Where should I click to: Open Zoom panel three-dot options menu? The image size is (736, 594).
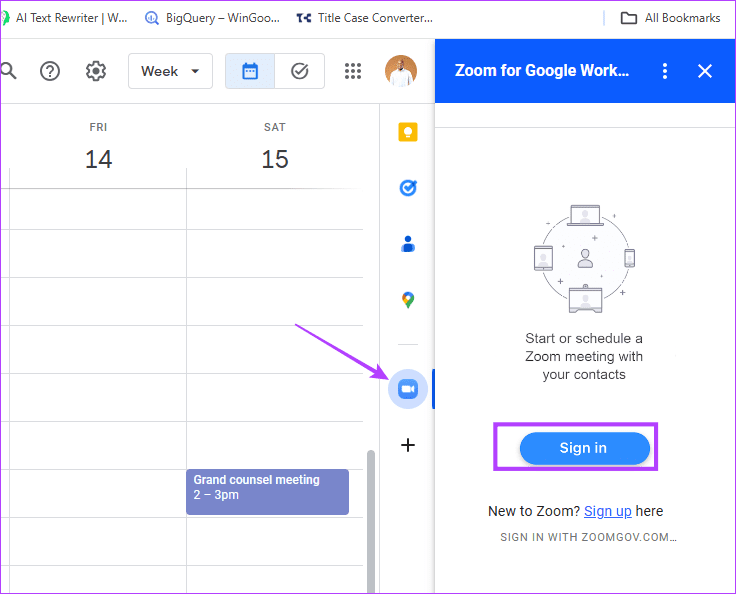(x=665, y=71)
